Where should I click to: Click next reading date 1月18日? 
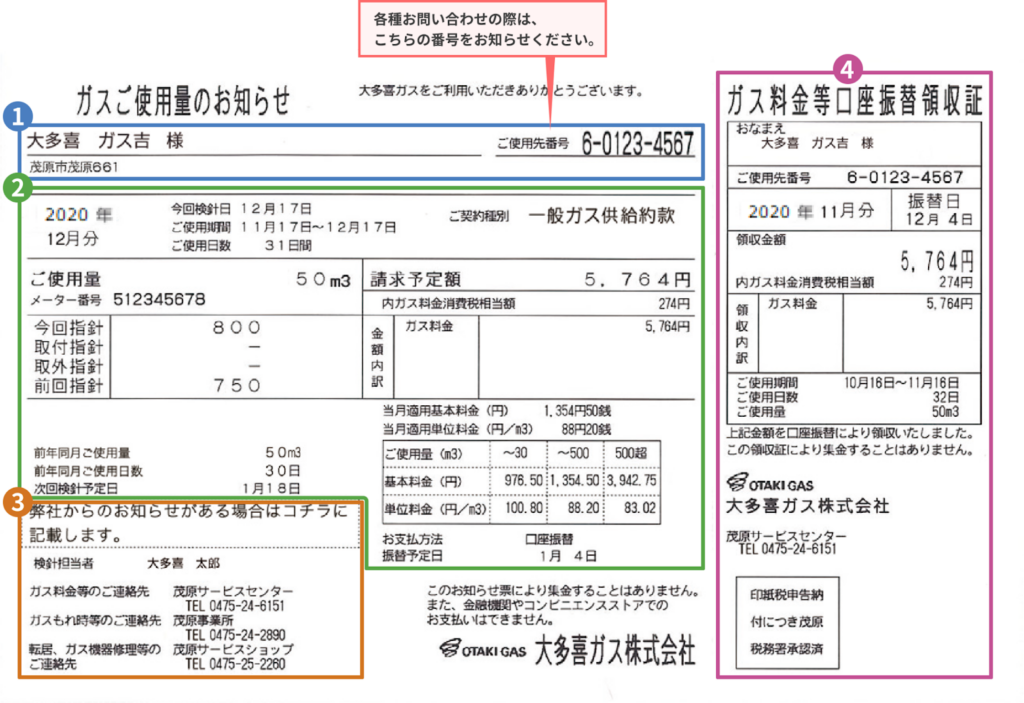click(272, 488)
